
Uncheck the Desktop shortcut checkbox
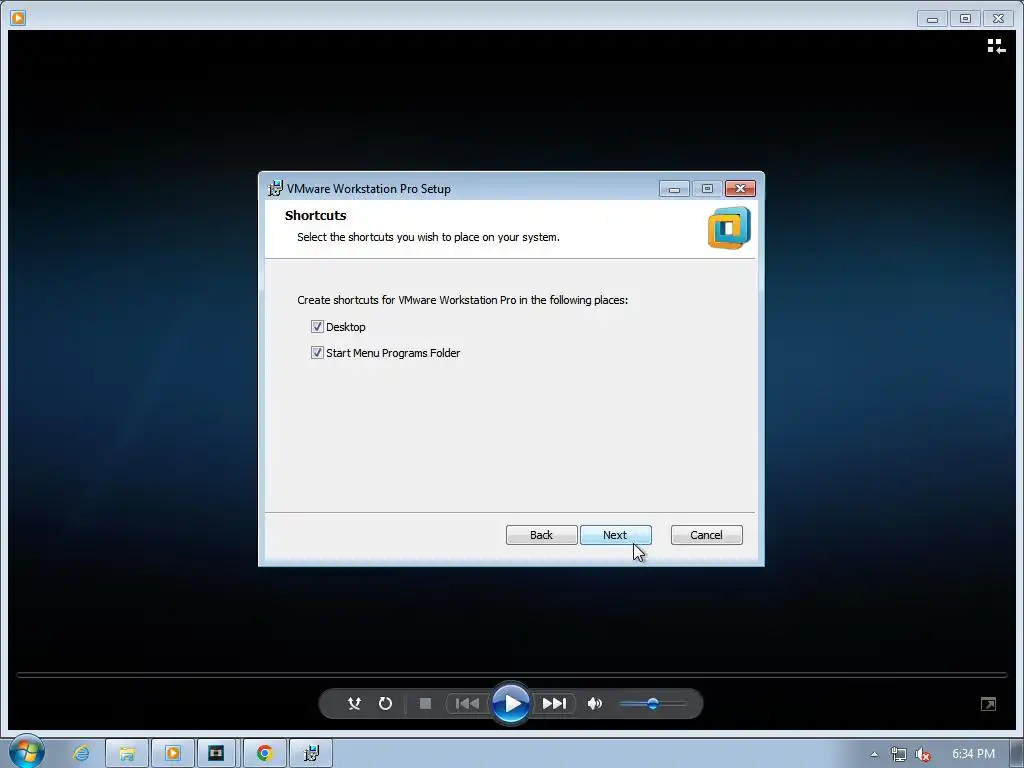317,327
